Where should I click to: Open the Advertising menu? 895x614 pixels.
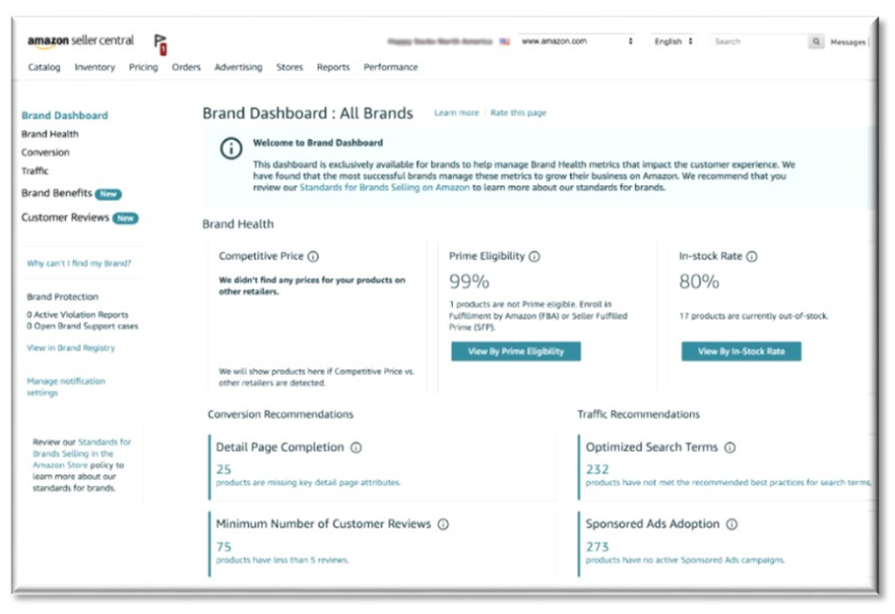pyautogui.click(x=239, y=67)
